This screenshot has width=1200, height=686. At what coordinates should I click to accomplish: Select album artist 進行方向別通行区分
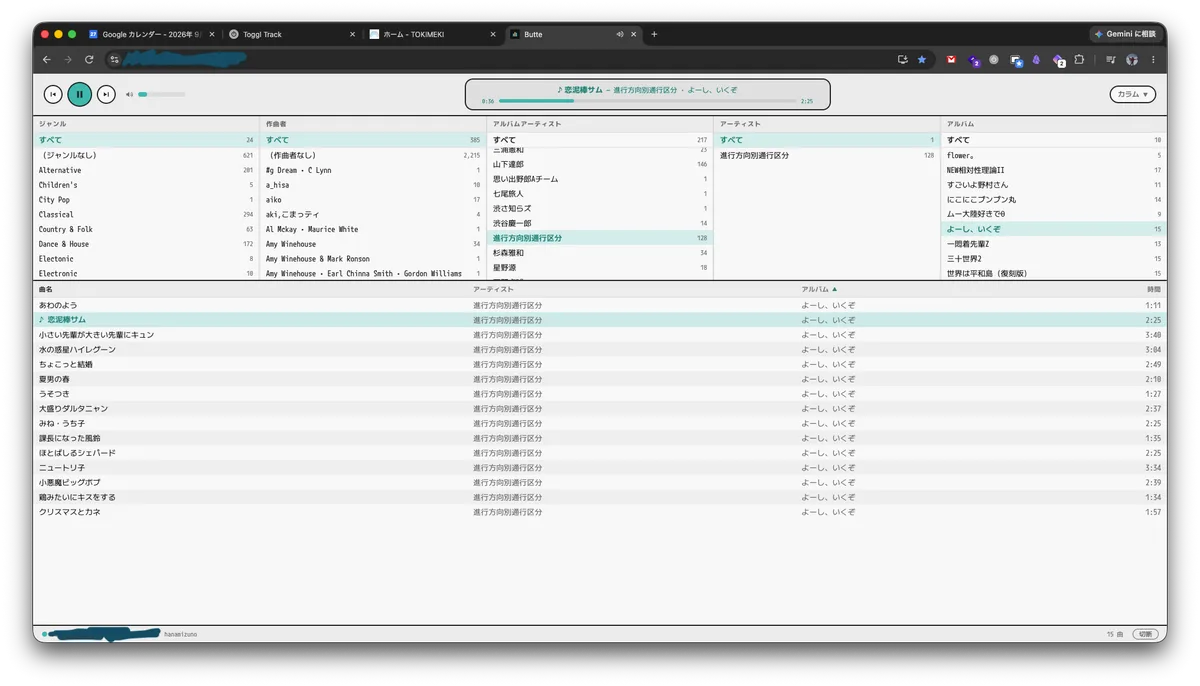pyautogui.click(x=599, y=238)
